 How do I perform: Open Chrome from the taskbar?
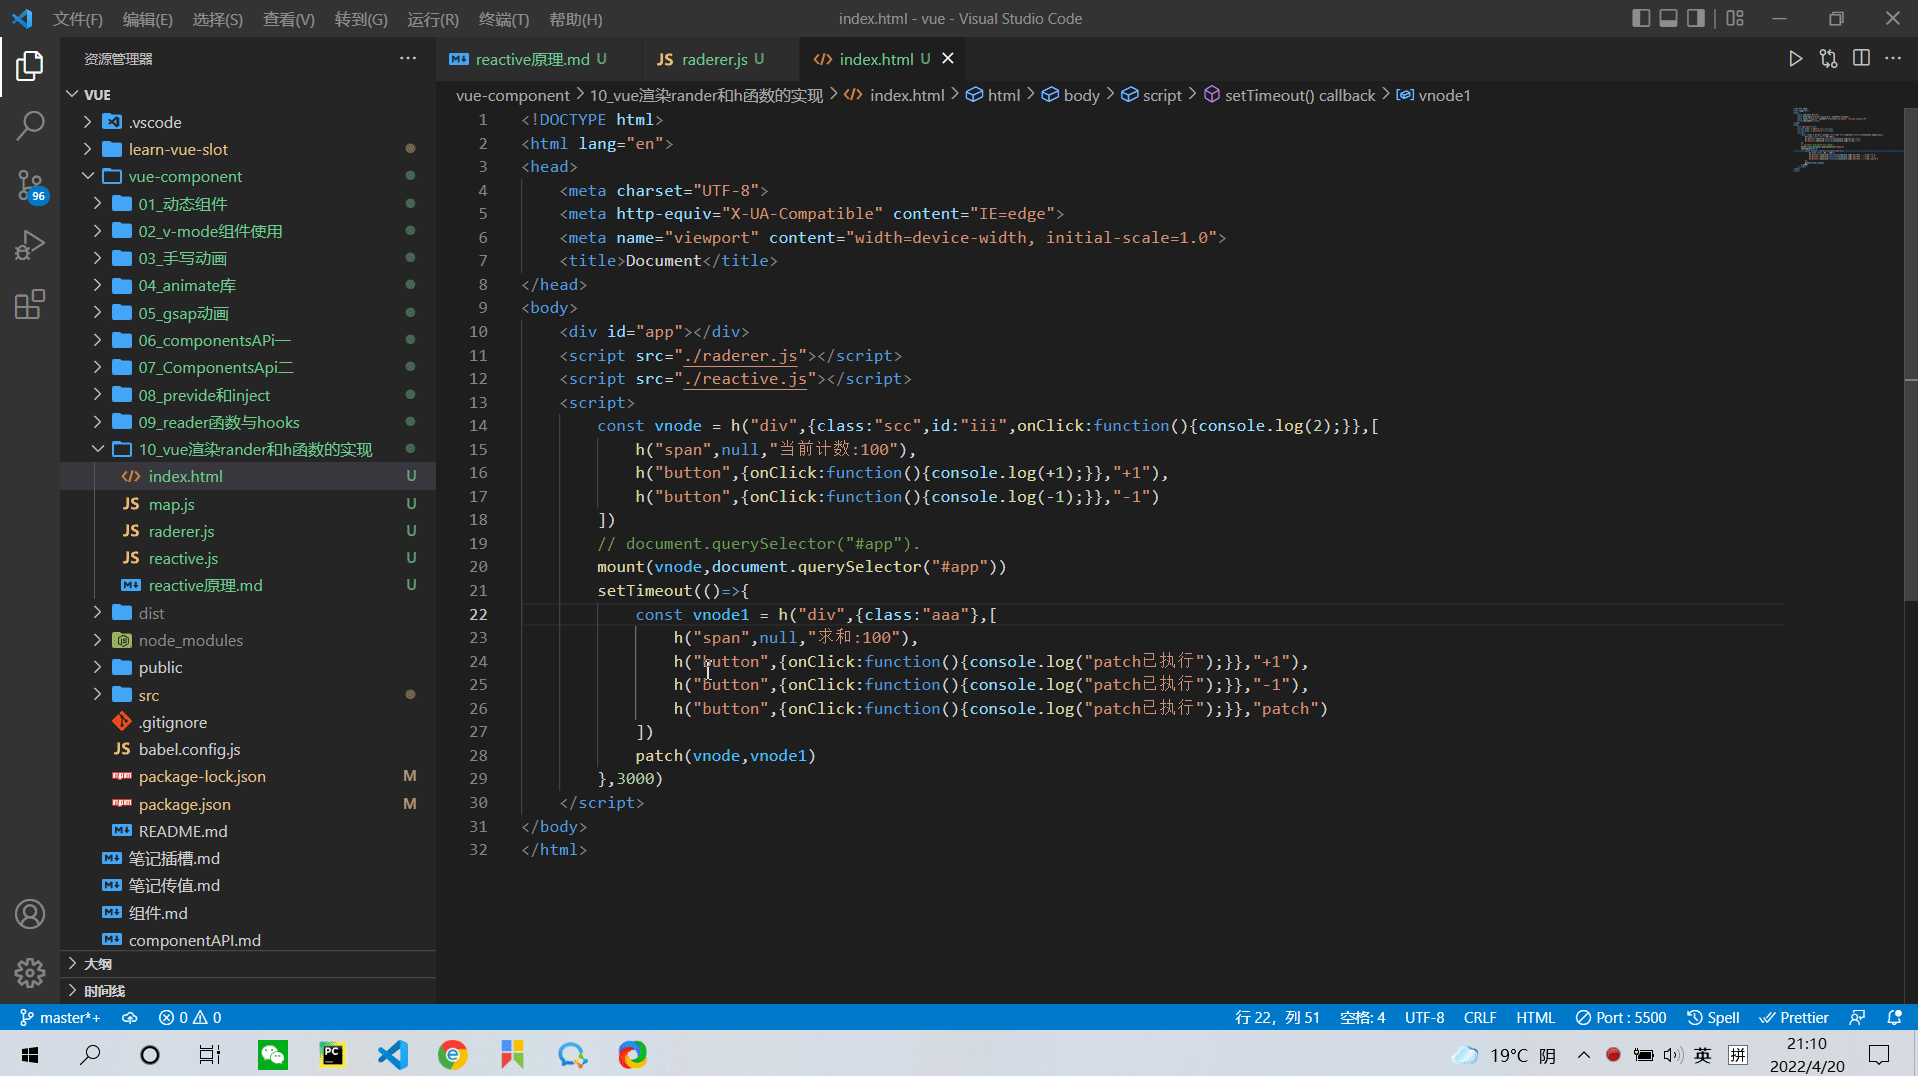(453, 1054)
